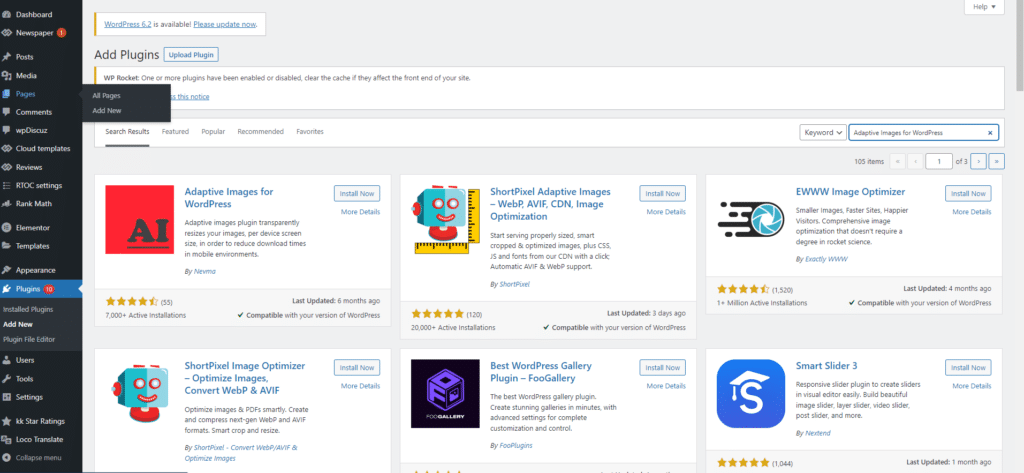1024x473 pixels.
Task: Click the ShortPixel Adaptive Images robot thumbnail
Action: (x=445, y=219)
